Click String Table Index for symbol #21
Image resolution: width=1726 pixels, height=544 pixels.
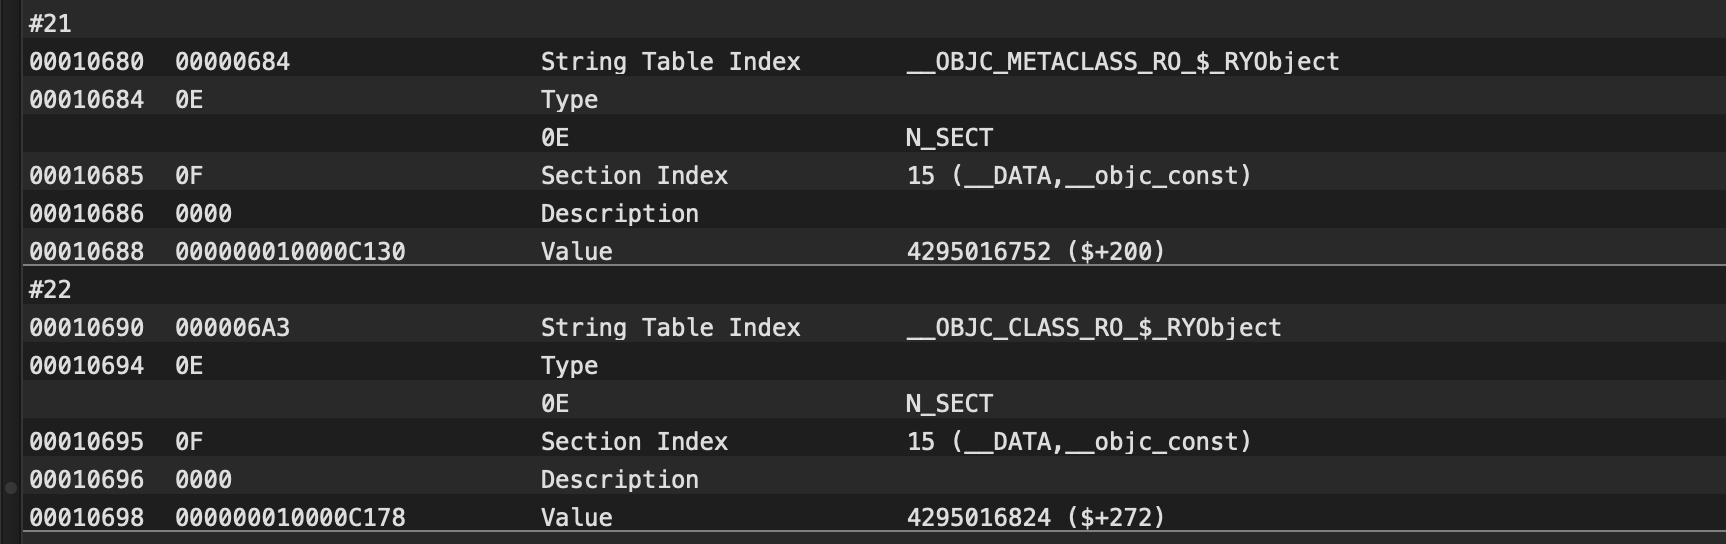point(670,62)
